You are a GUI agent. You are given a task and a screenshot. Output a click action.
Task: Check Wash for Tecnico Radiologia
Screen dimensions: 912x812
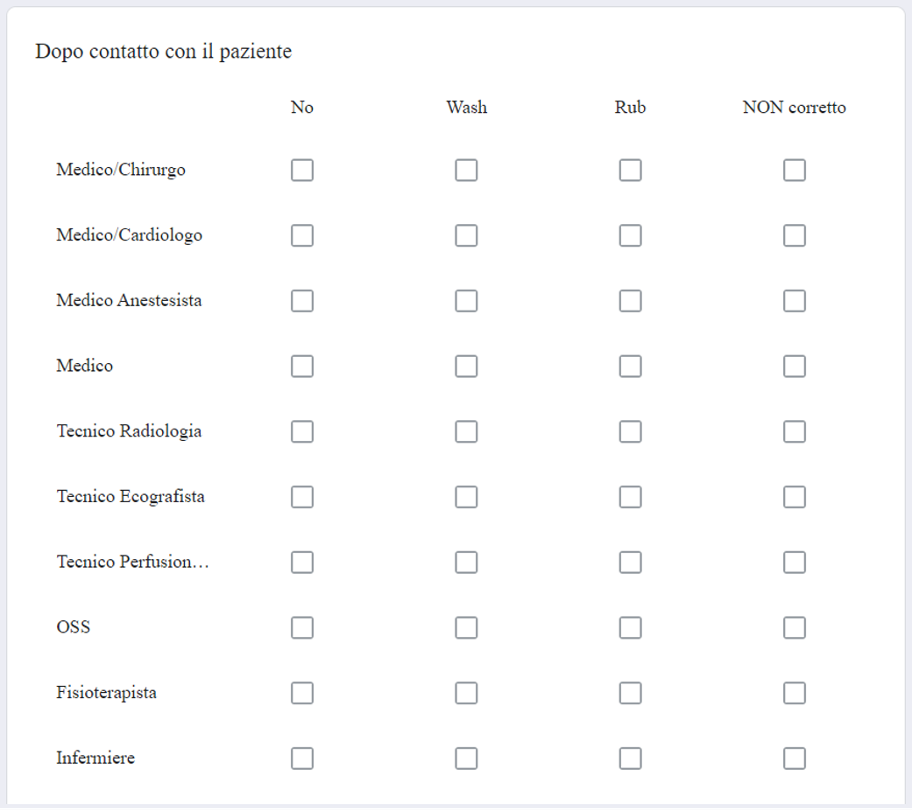point(466,432)
